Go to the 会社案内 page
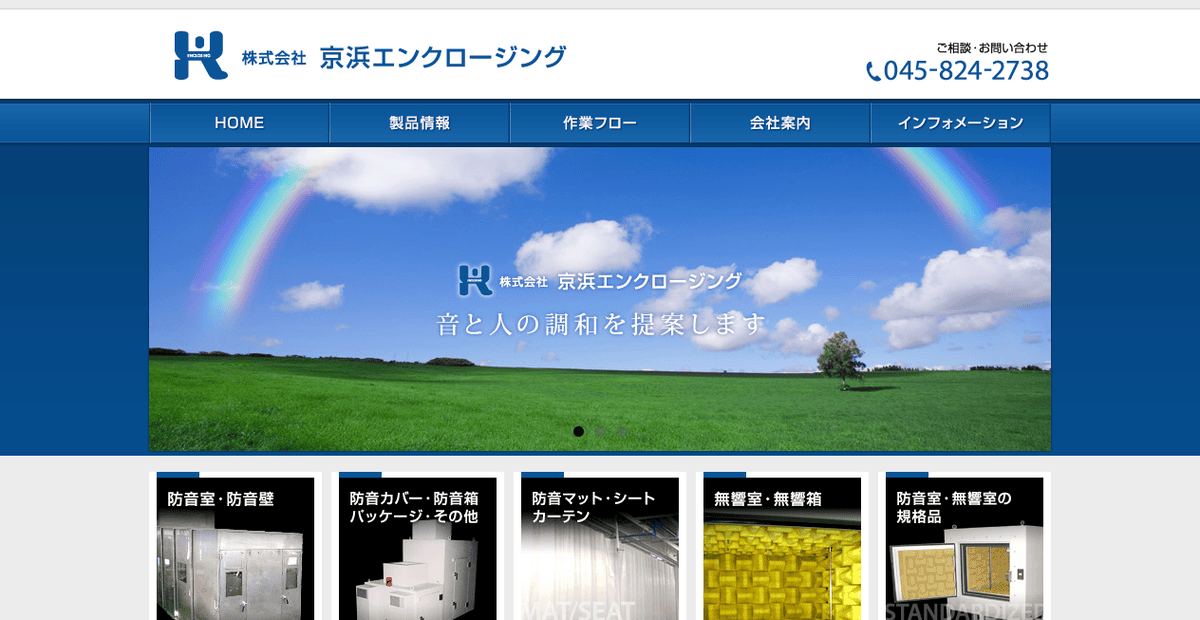The width and height of the screenshot is (1200, 620). coord(780,122)
